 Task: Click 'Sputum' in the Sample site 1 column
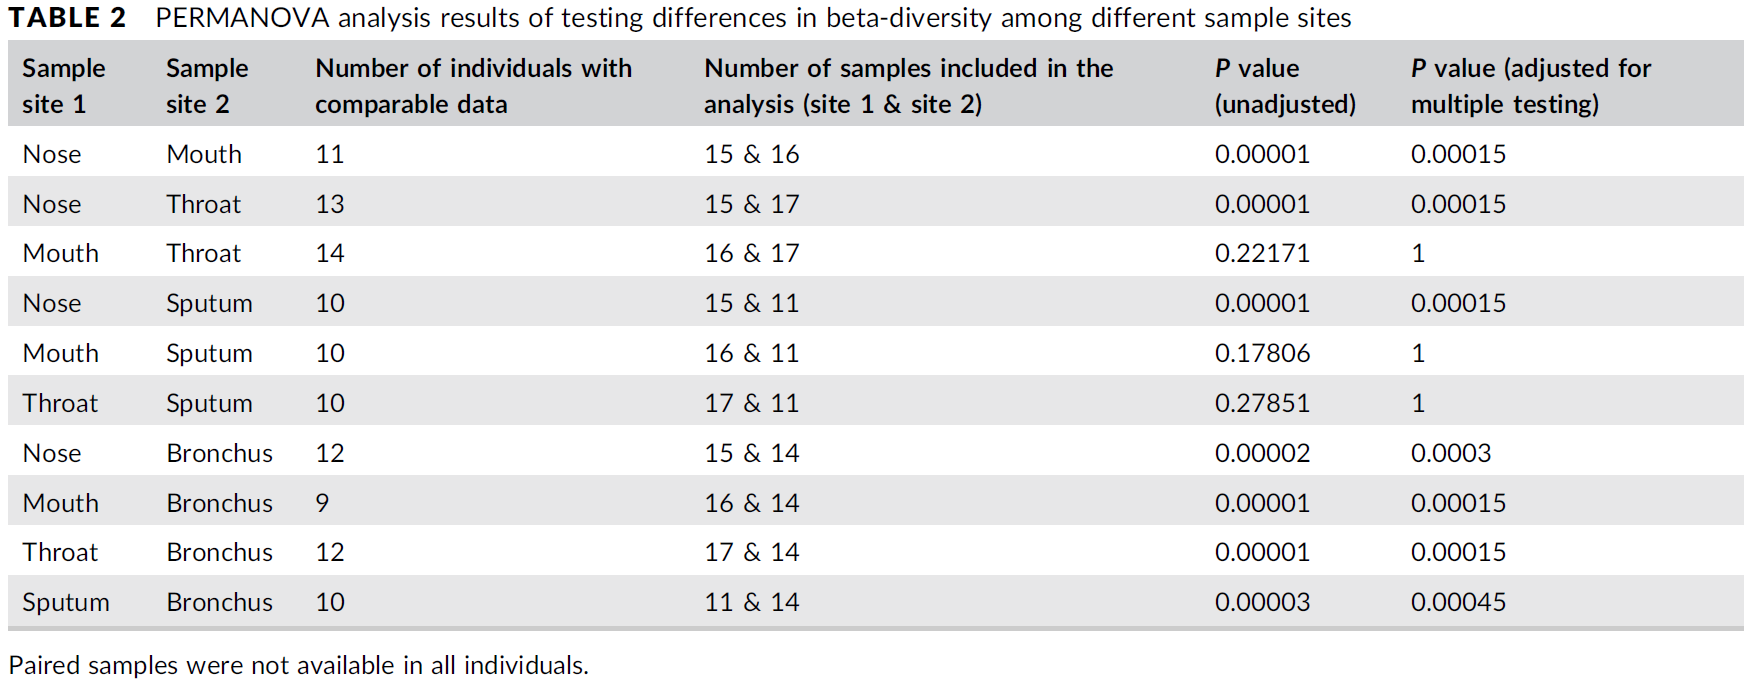point(66,603)
